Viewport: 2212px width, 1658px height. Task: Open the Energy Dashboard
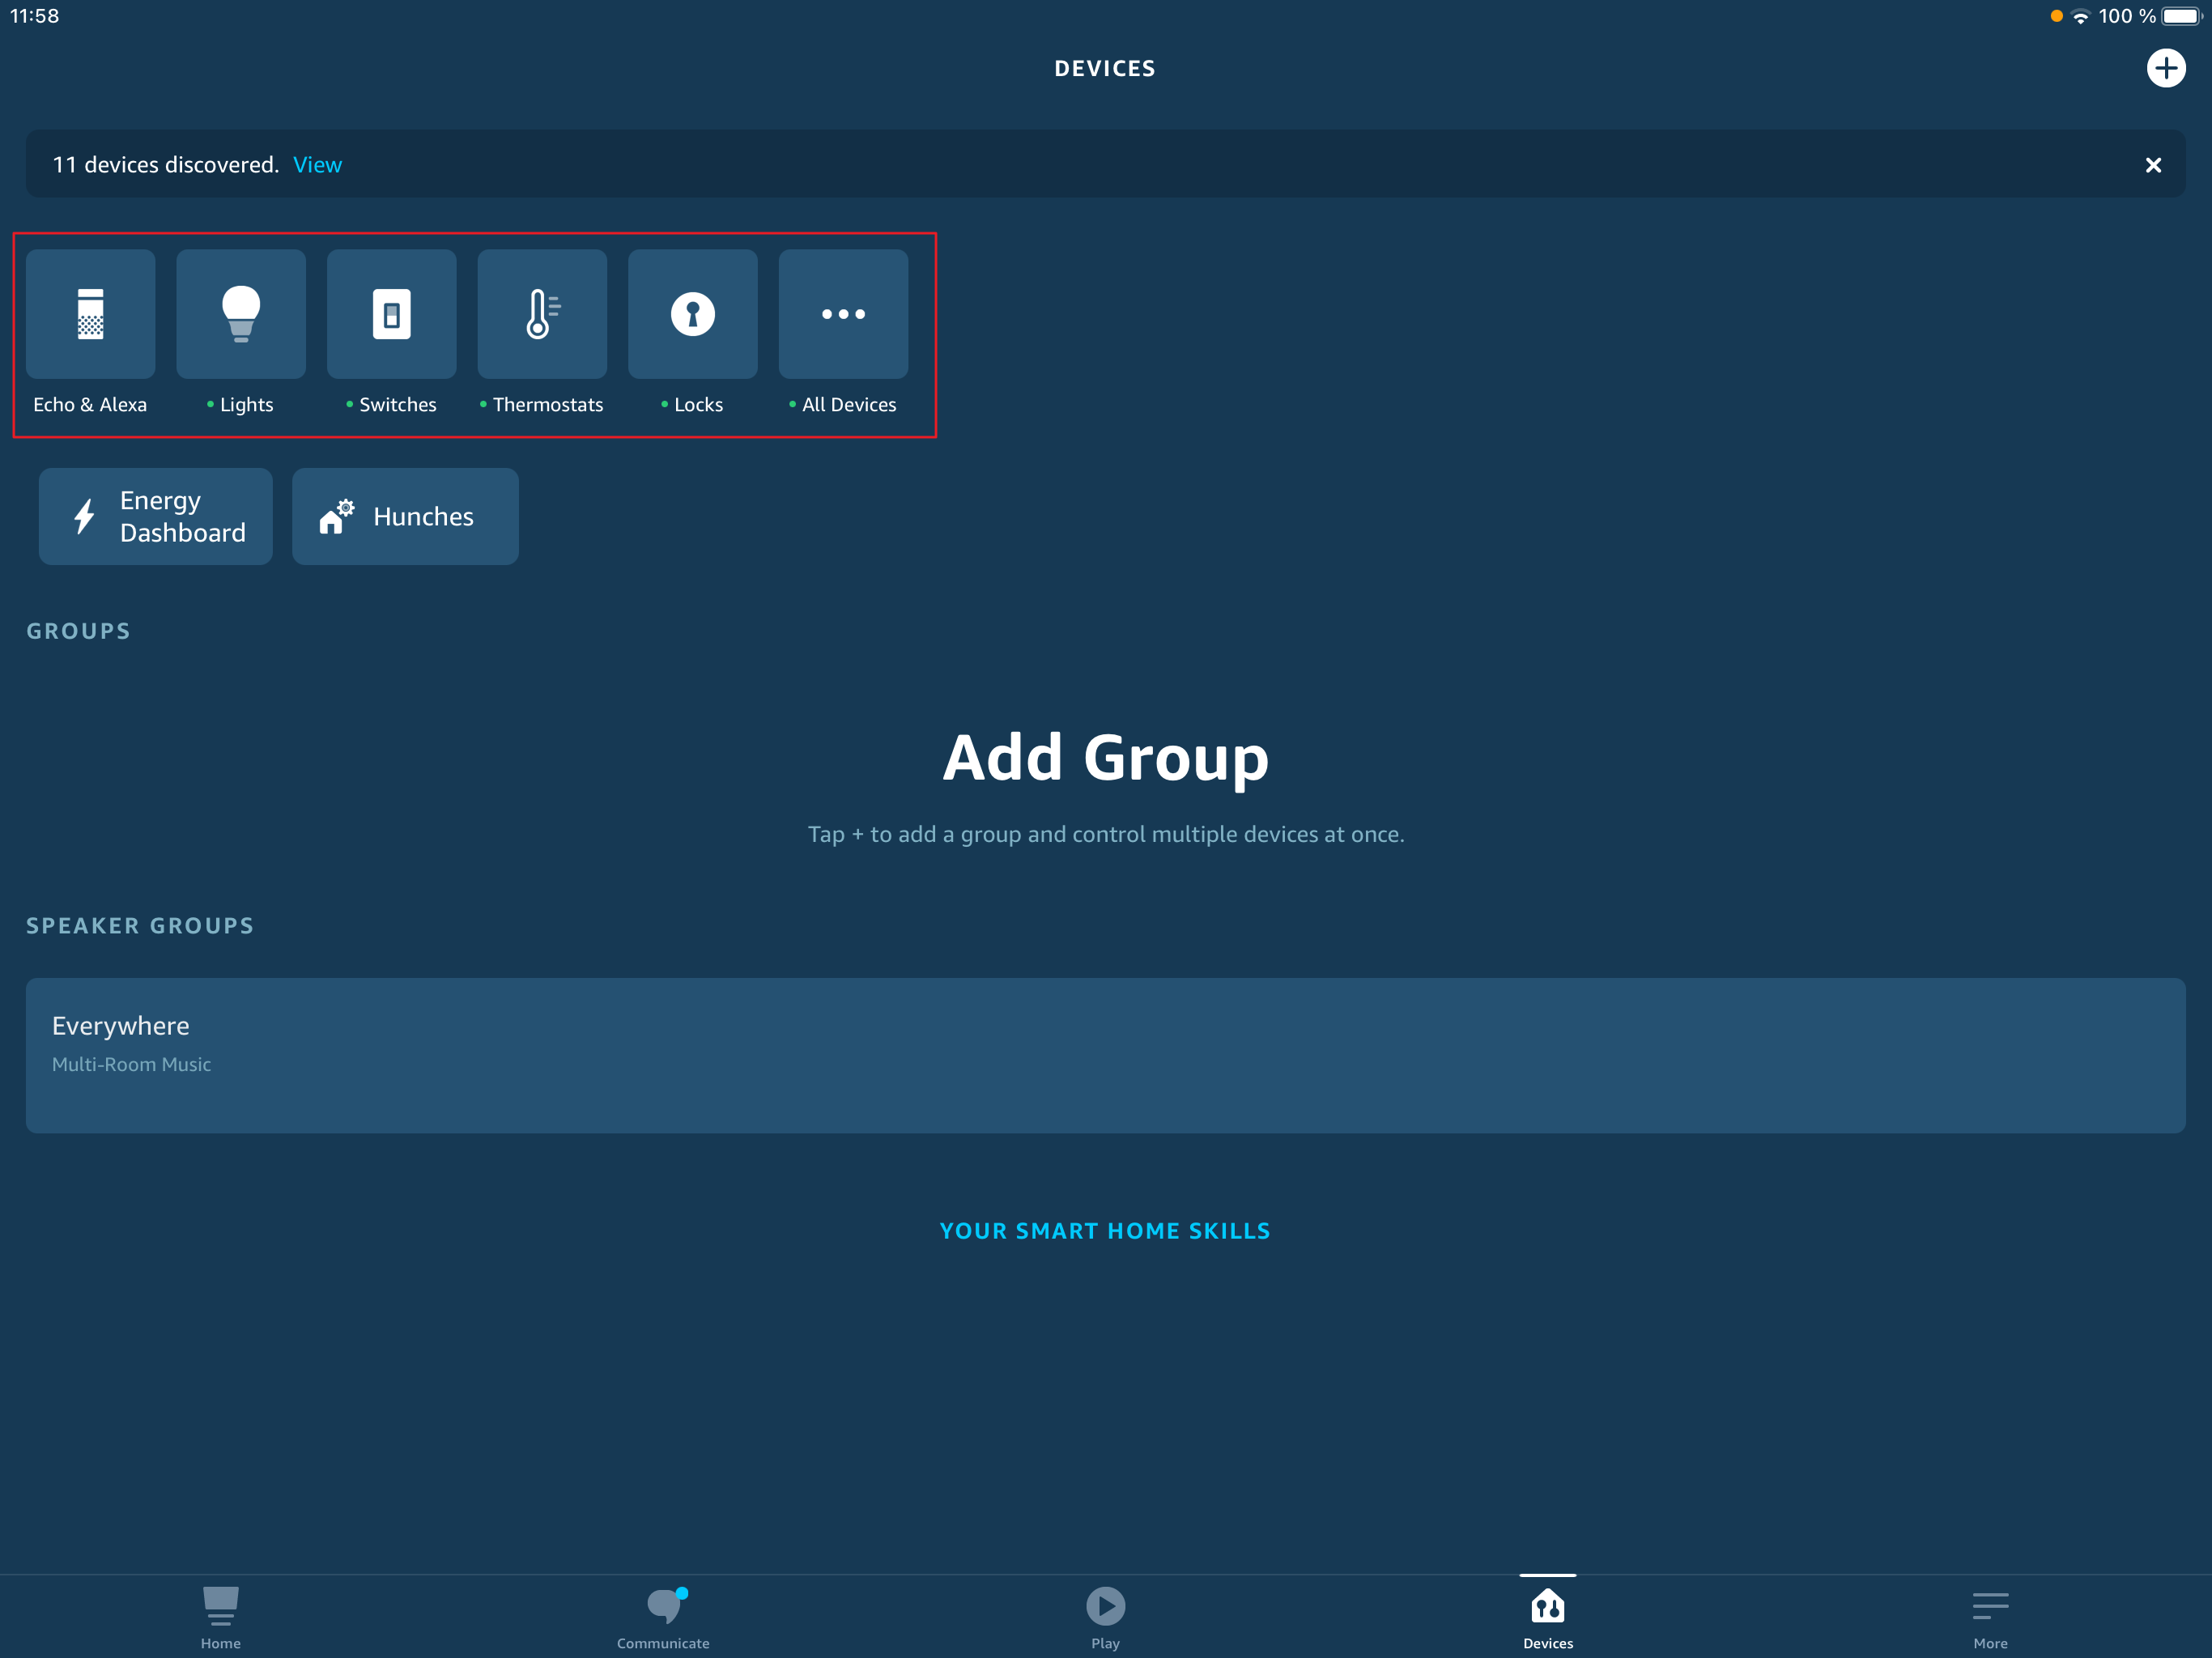(x=155, y=516)
